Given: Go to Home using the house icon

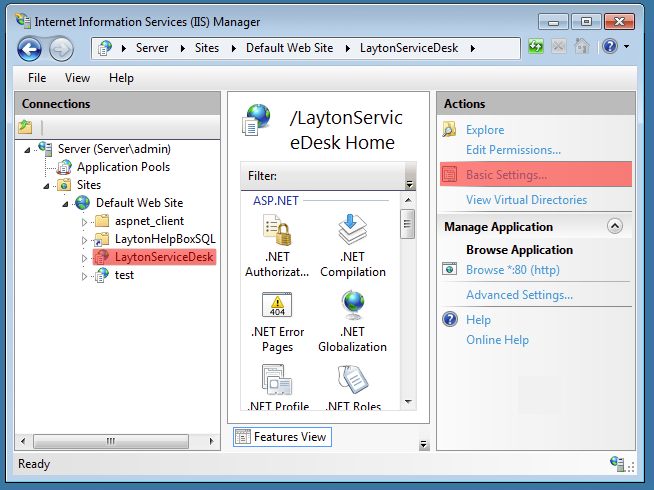Looking at the screenshot, I should coord(582,46).
